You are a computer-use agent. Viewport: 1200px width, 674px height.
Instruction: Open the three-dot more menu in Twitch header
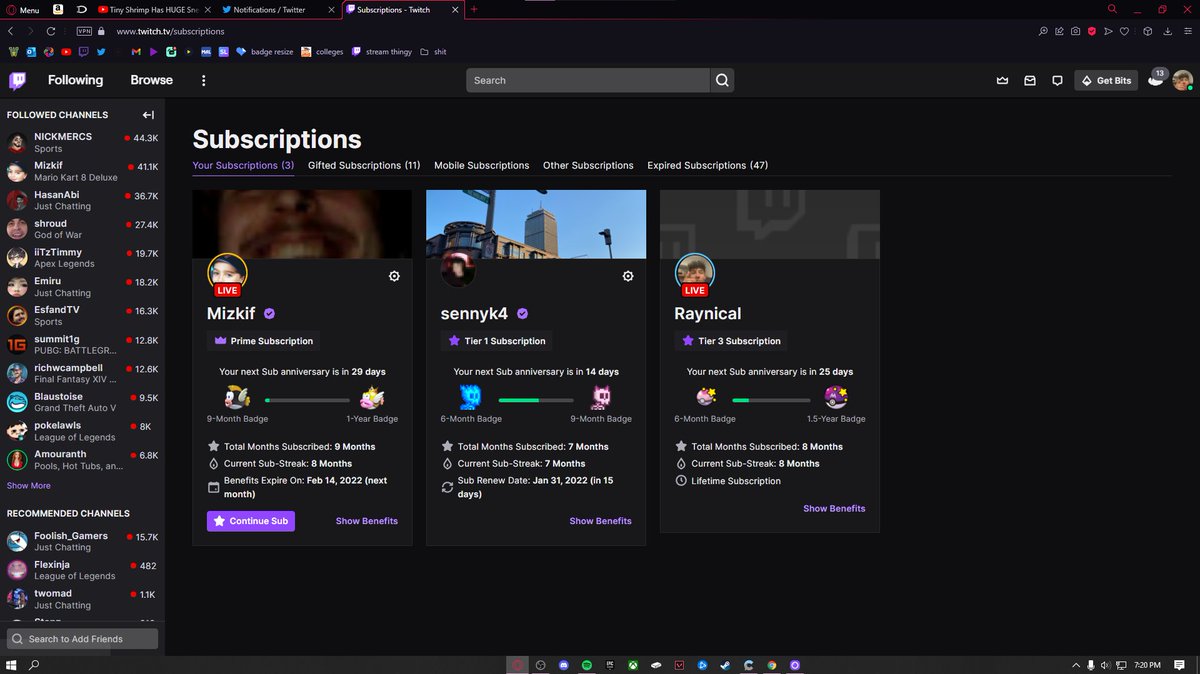pyautogui.click(x=204, y=81)
